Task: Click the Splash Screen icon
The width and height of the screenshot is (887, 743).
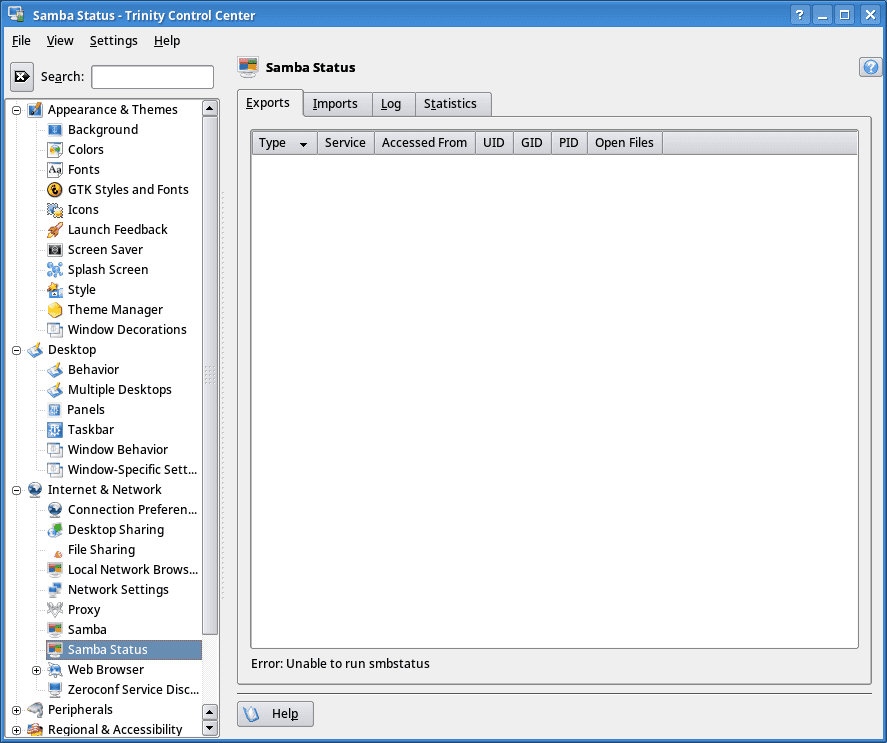Action: pos(55,270)
